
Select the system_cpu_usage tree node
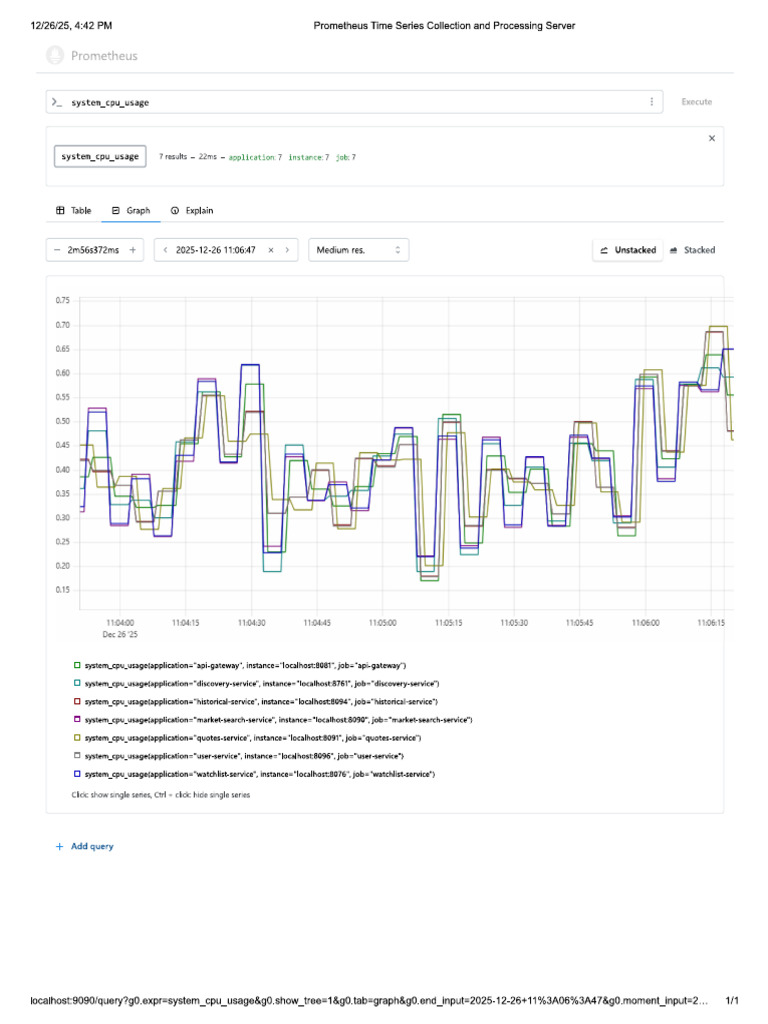coord(100,157)
